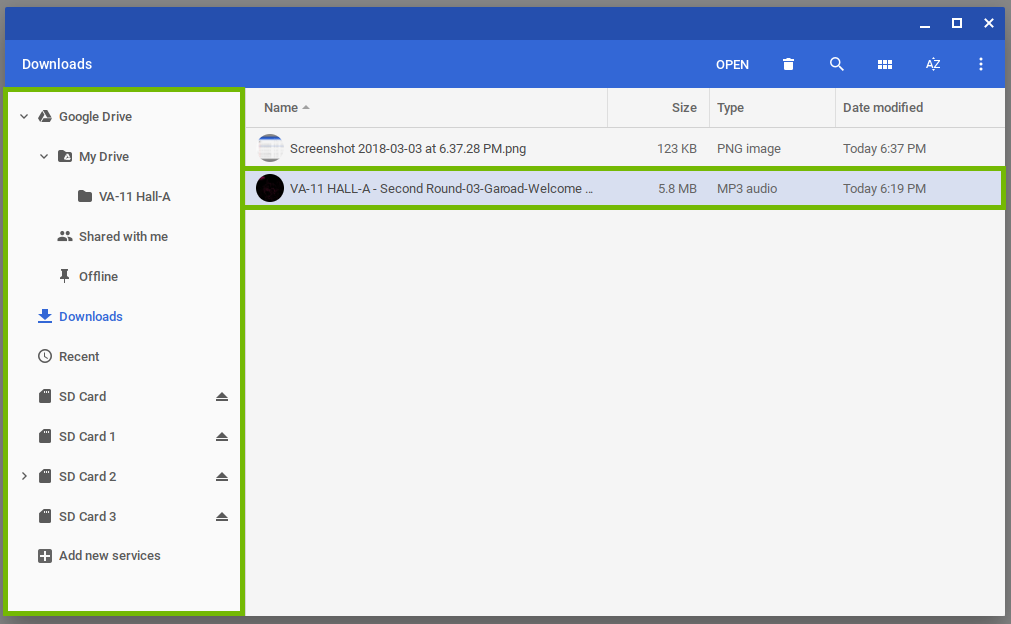Viewport: 1011px width, 624px height.
Task: Switch to thumbnail grid view icon
Action: [884, 64]
